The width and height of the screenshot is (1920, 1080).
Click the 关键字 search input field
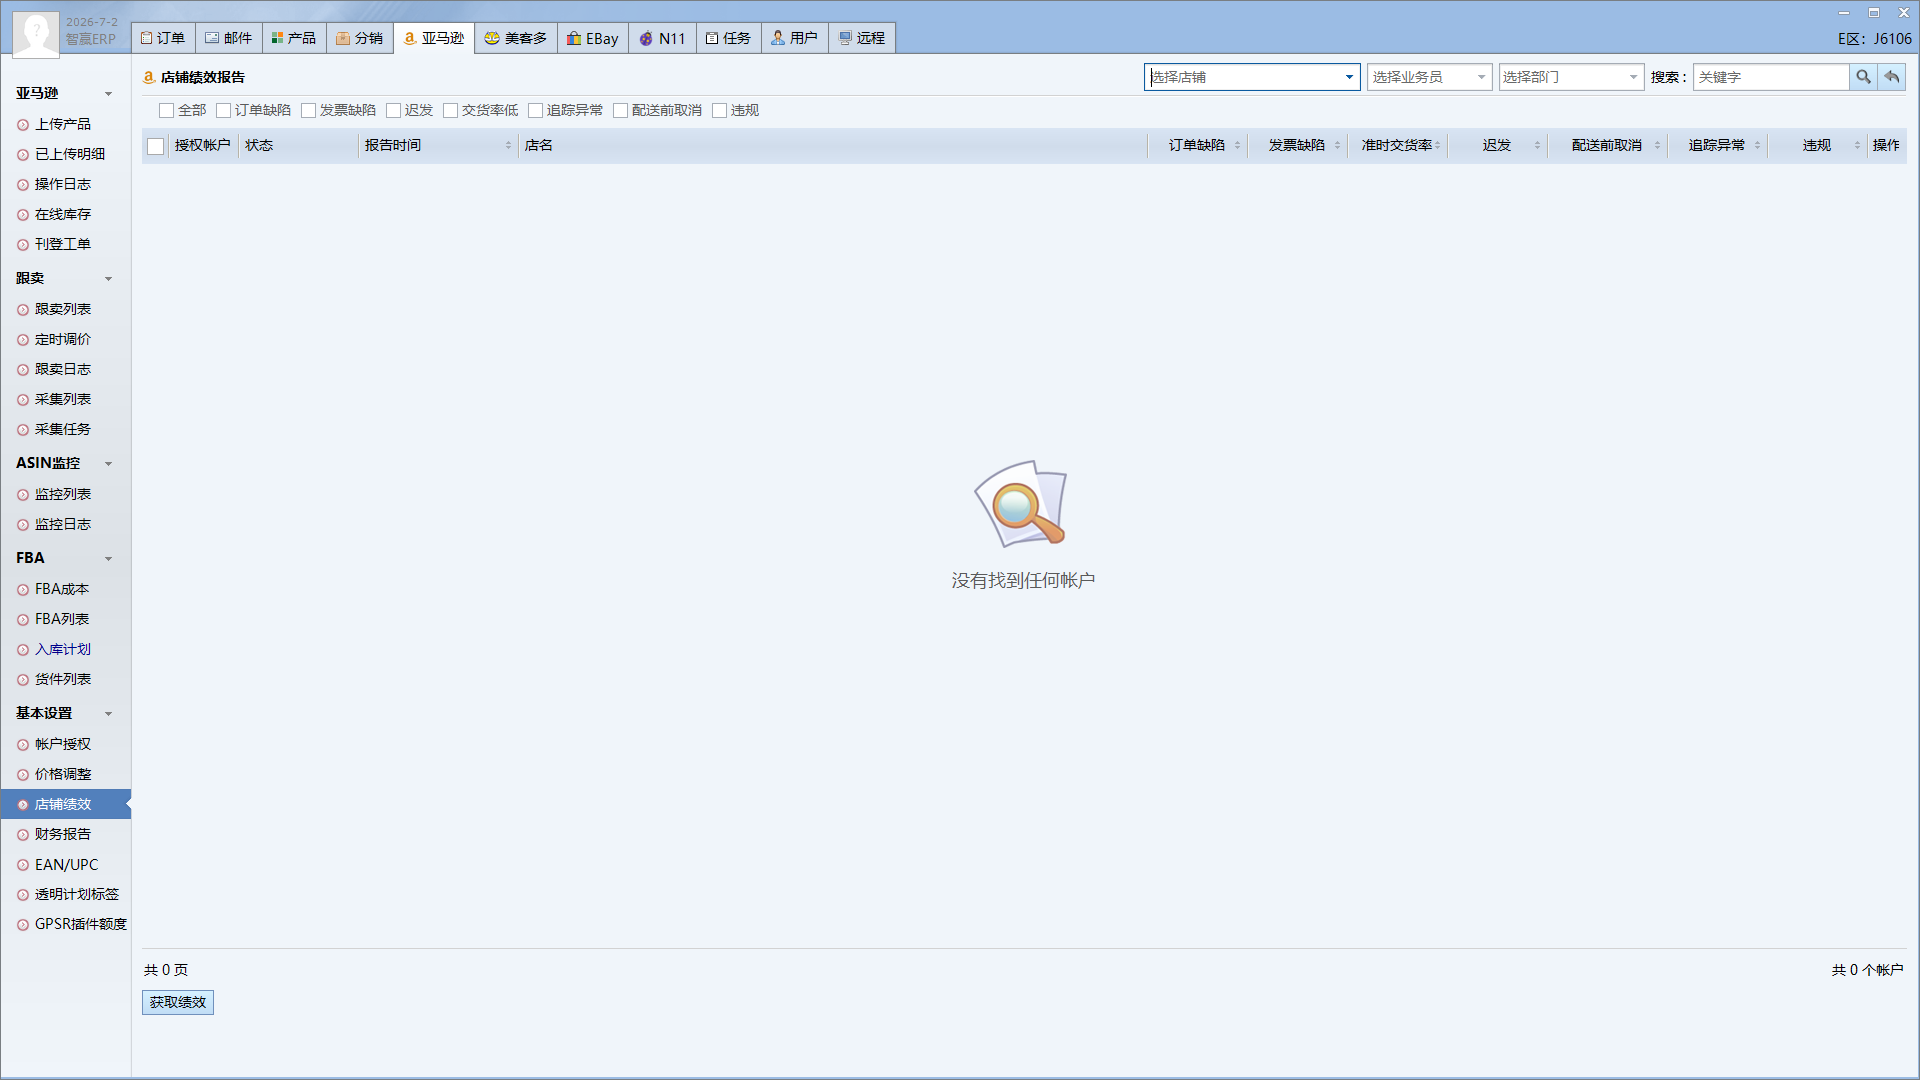click(1771, 77)
